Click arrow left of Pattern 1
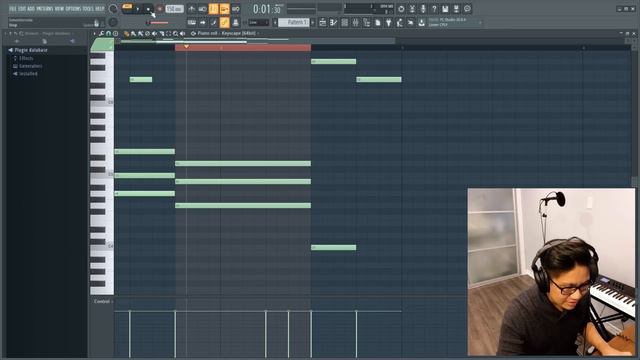 tap(275, 22)
